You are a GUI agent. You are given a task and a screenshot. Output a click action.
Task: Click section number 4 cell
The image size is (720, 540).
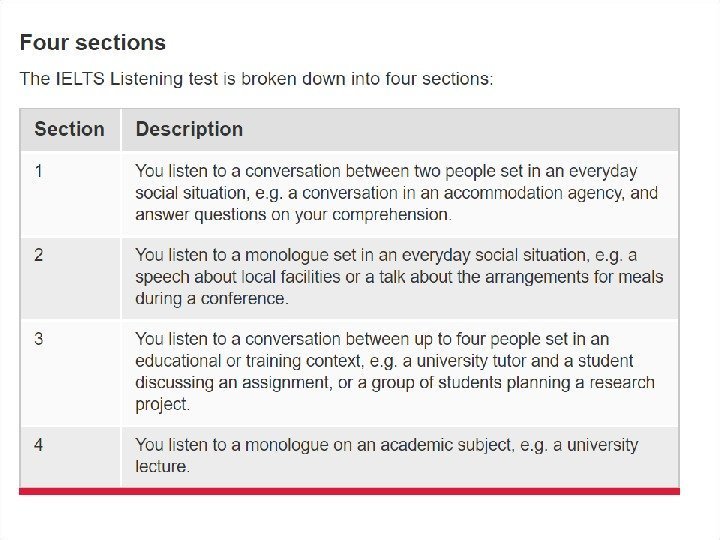[x=39, y=445]
